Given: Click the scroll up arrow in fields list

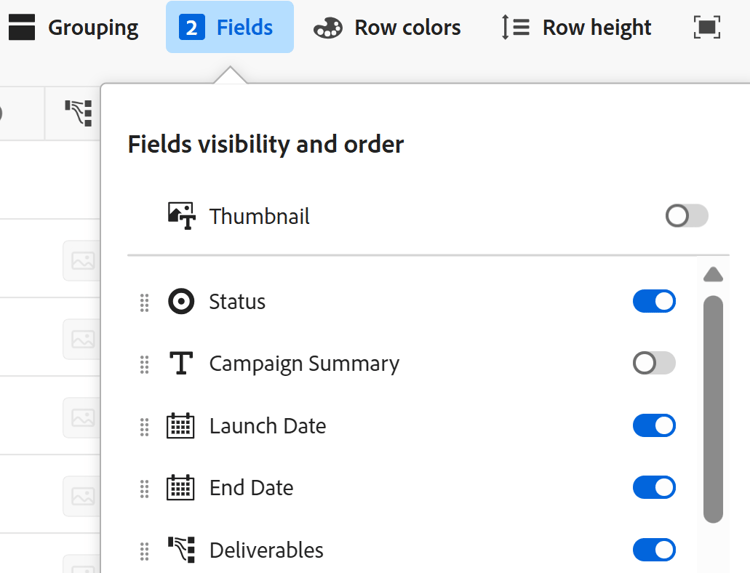Looking at the screenshot, I should [713, 274].
